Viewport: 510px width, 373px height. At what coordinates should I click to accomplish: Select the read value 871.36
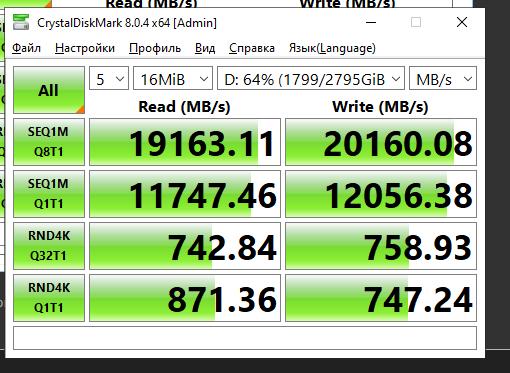pos(185,298)
